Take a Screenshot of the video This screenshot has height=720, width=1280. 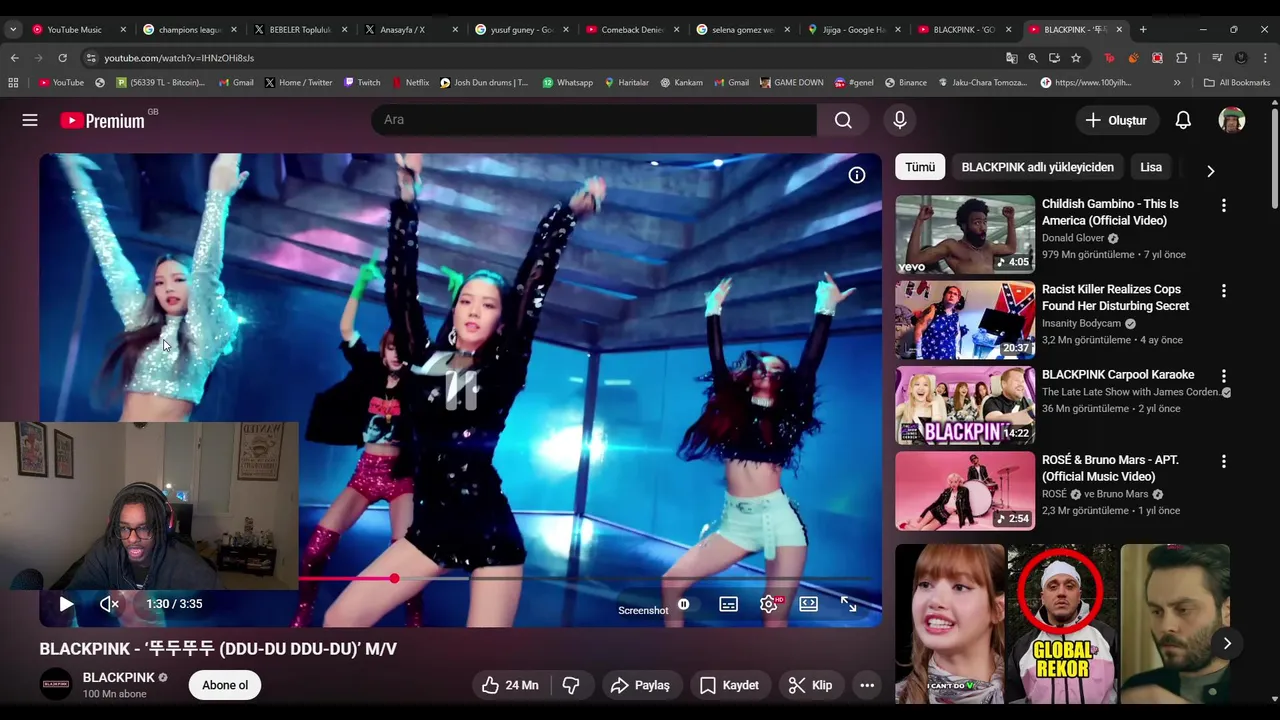pos(643,610)
